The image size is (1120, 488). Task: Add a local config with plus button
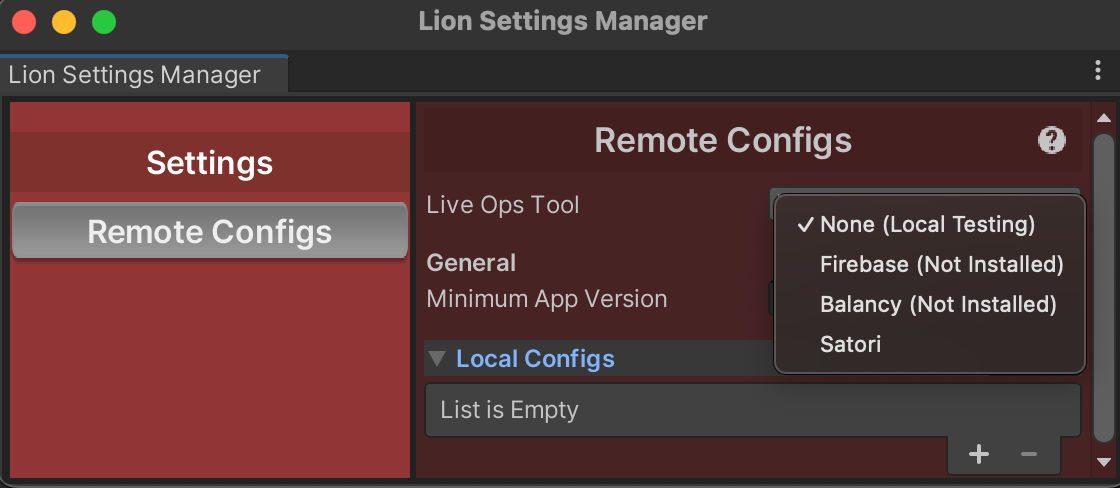point(979,454)
